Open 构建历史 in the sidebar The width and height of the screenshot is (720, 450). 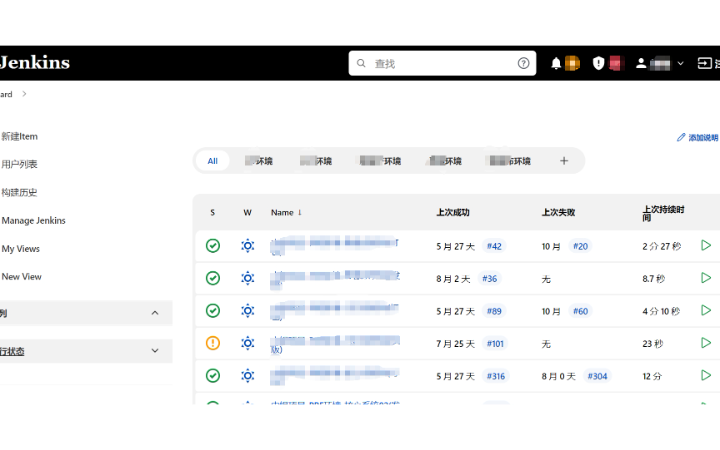coord(19,192)
